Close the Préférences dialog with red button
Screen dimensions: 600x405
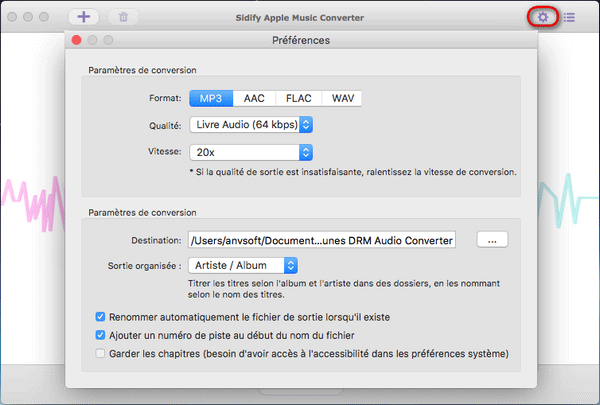76,40
